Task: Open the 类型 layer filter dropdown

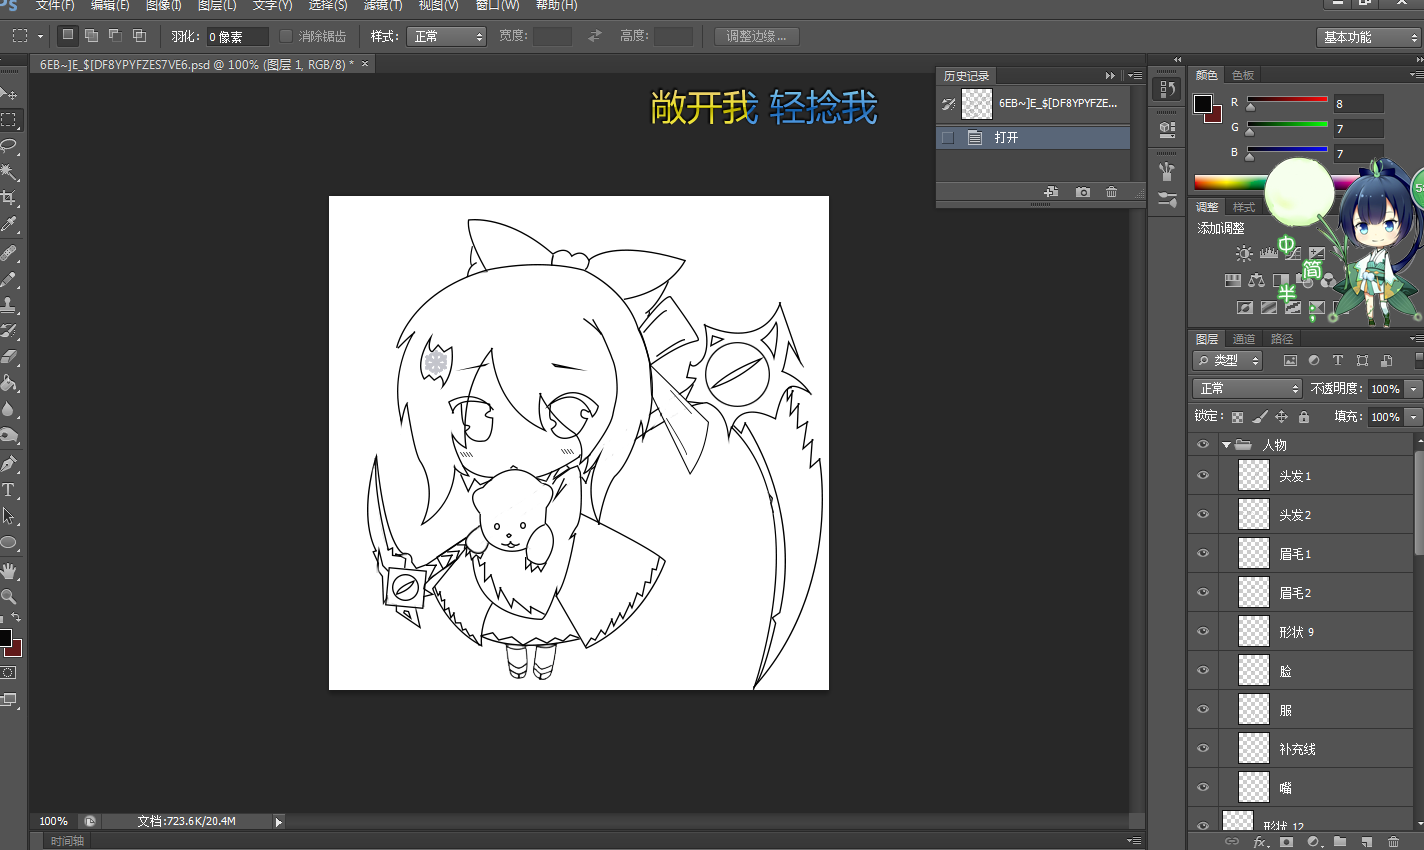Action: coord(1228,361)
